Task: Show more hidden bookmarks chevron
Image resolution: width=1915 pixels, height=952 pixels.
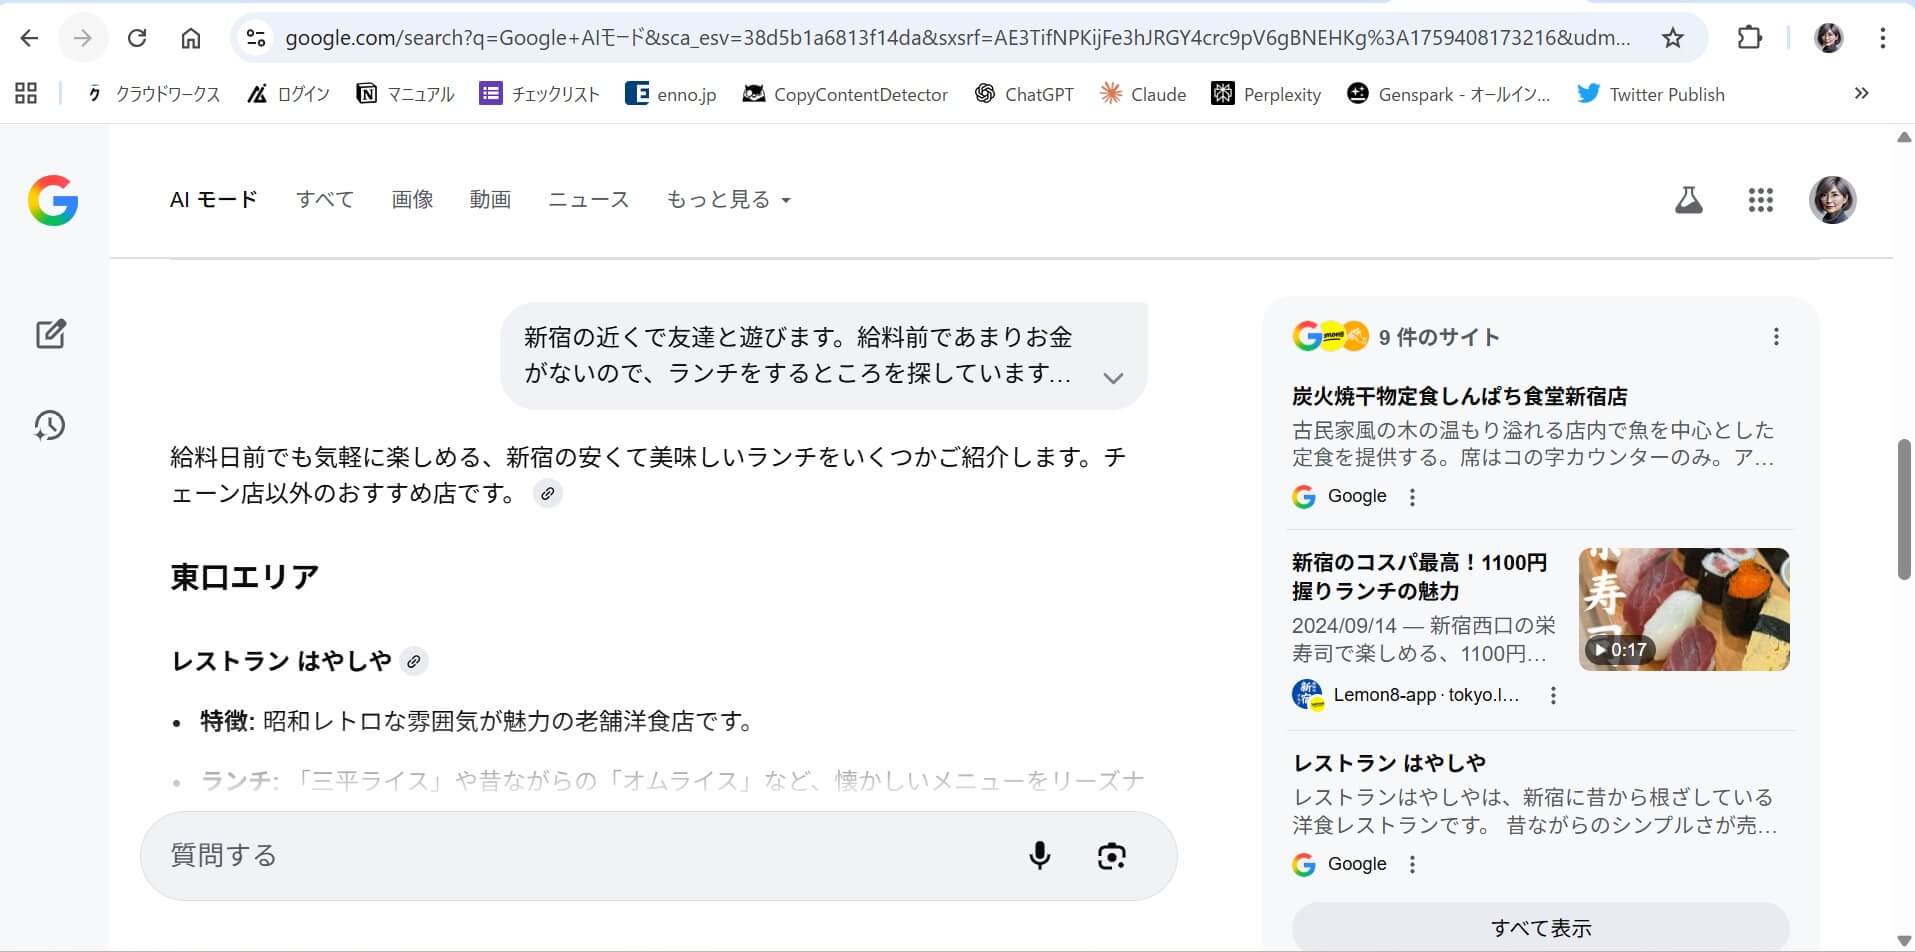Action: (x=1861, y=94)
